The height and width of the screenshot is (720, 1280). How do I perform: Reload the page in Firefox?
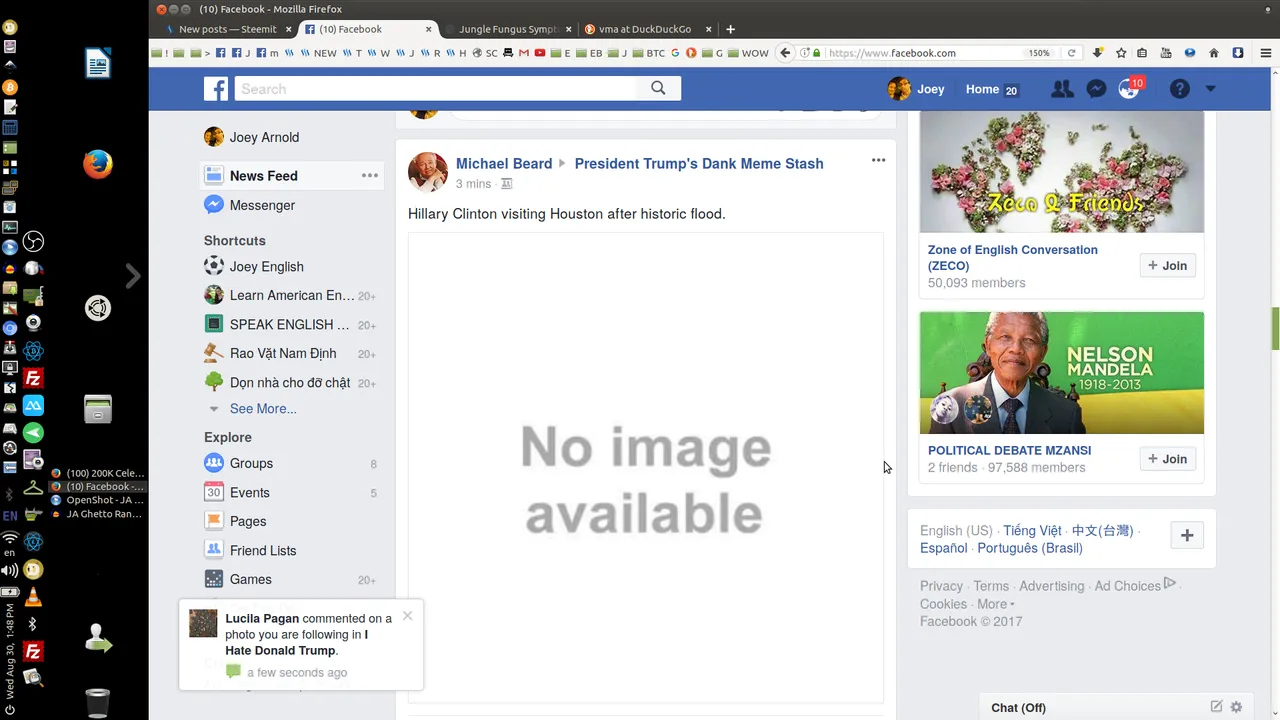tap(1071, 53)
